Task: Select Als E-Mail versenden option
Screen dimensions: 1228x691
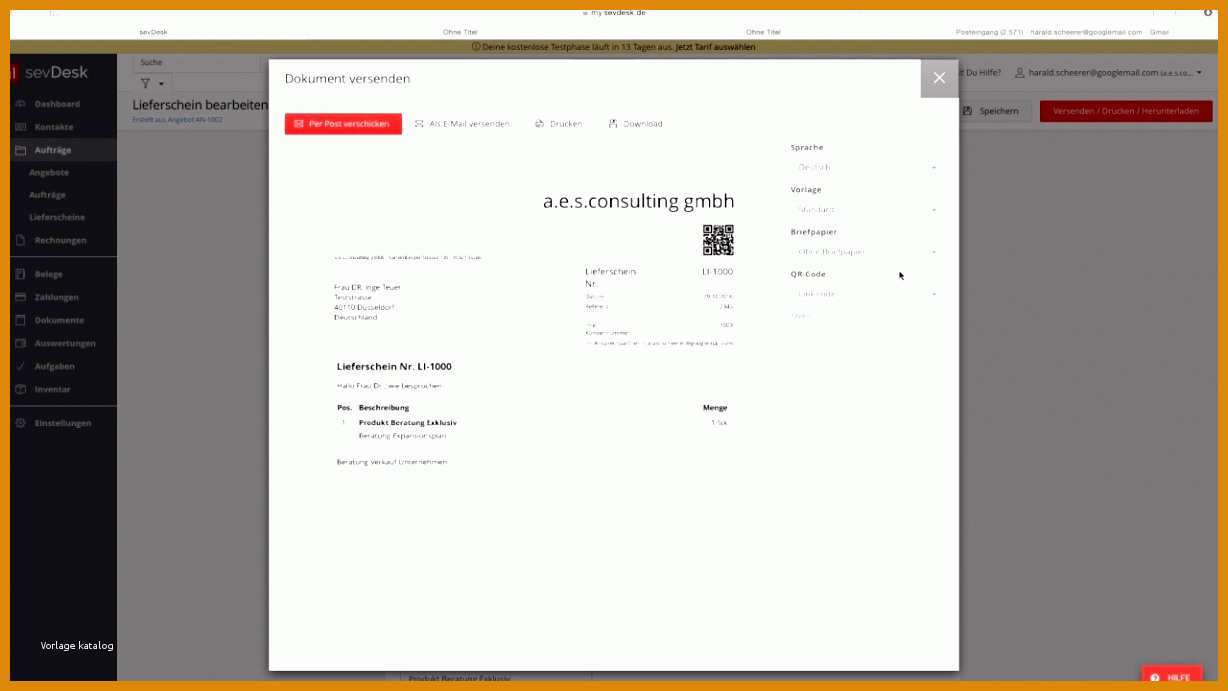Action: pos(462,124)
